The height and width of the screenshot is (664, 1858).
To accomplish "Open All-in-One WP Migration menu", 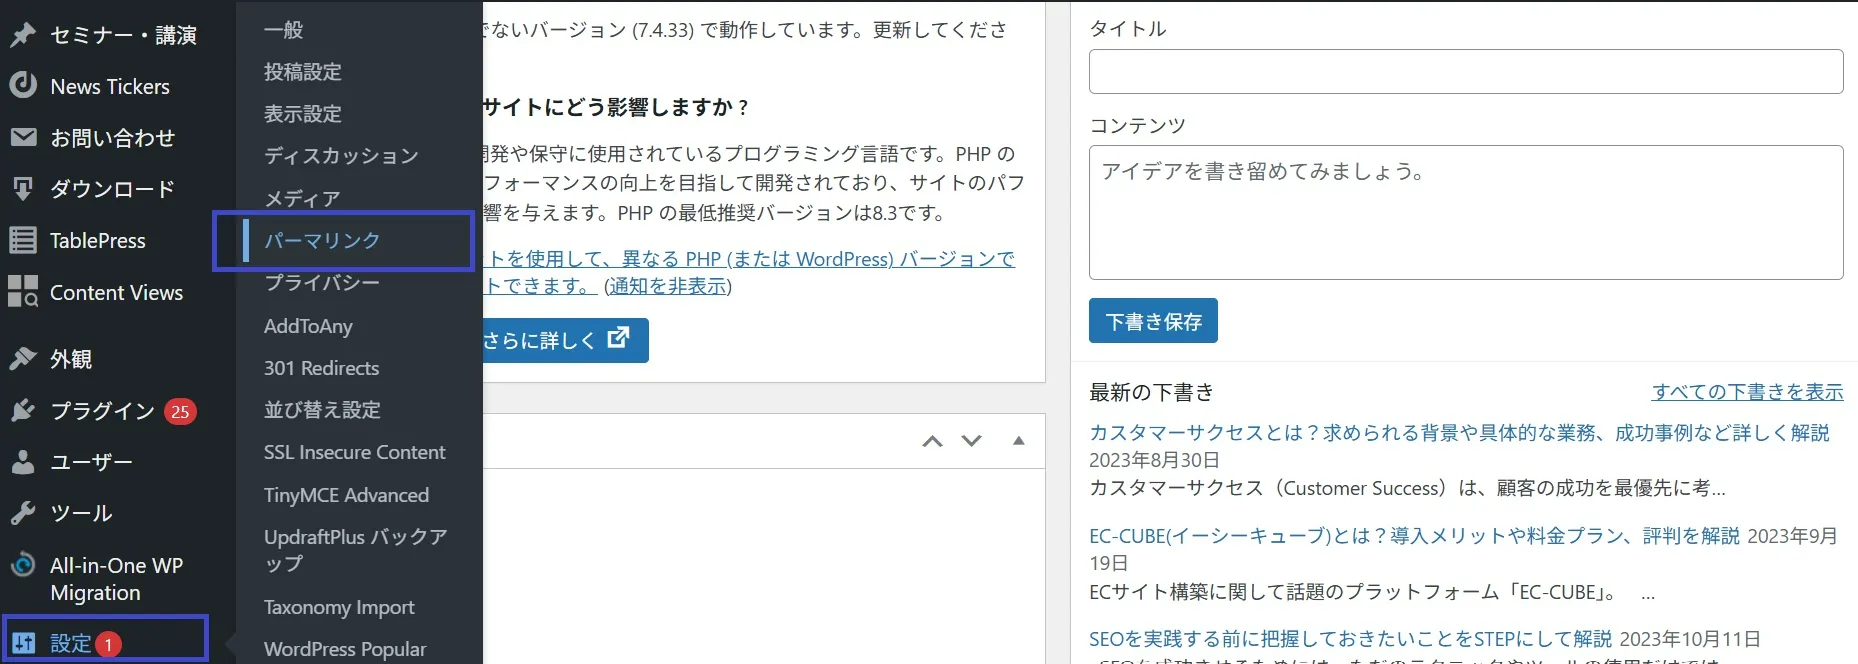I will (118, 578).
